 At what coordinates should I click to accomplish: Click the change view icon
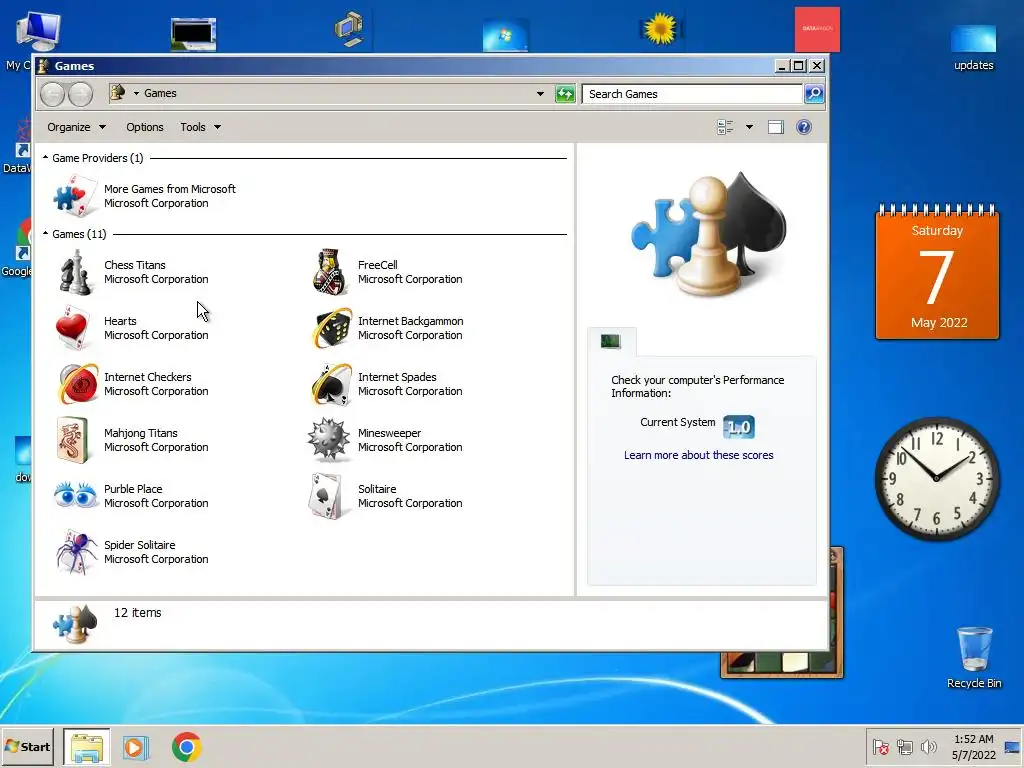[725, 127]
